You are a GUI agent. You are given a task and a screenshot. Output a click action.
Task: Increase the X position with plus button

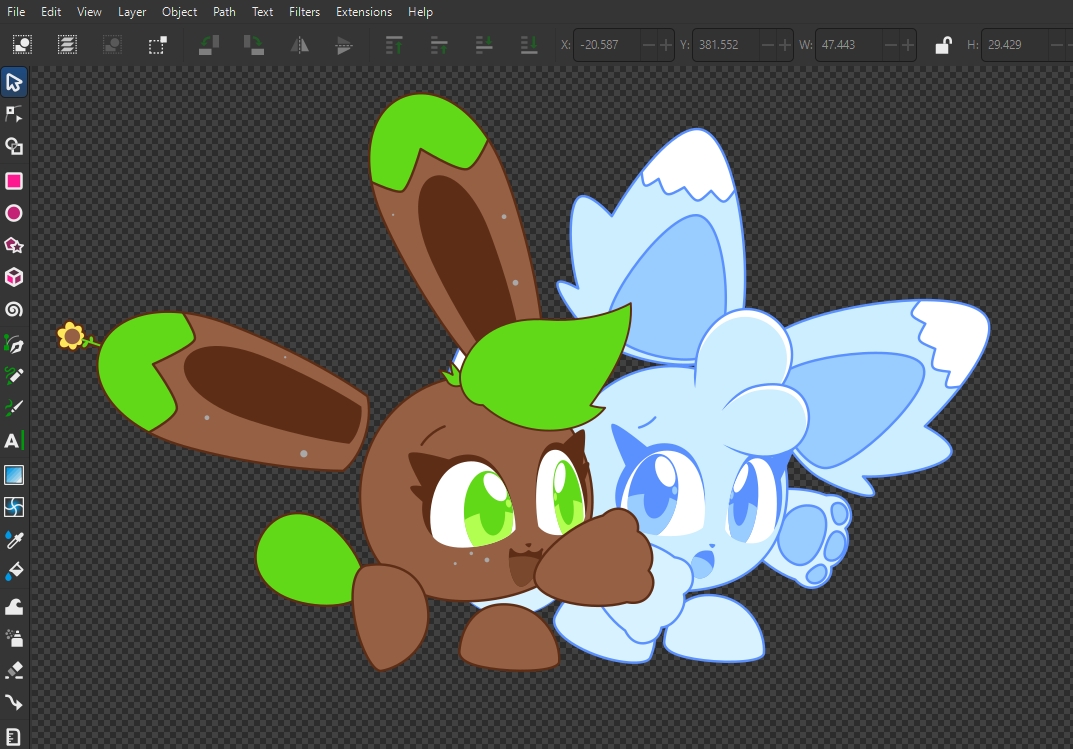click(x=667, y=45)
